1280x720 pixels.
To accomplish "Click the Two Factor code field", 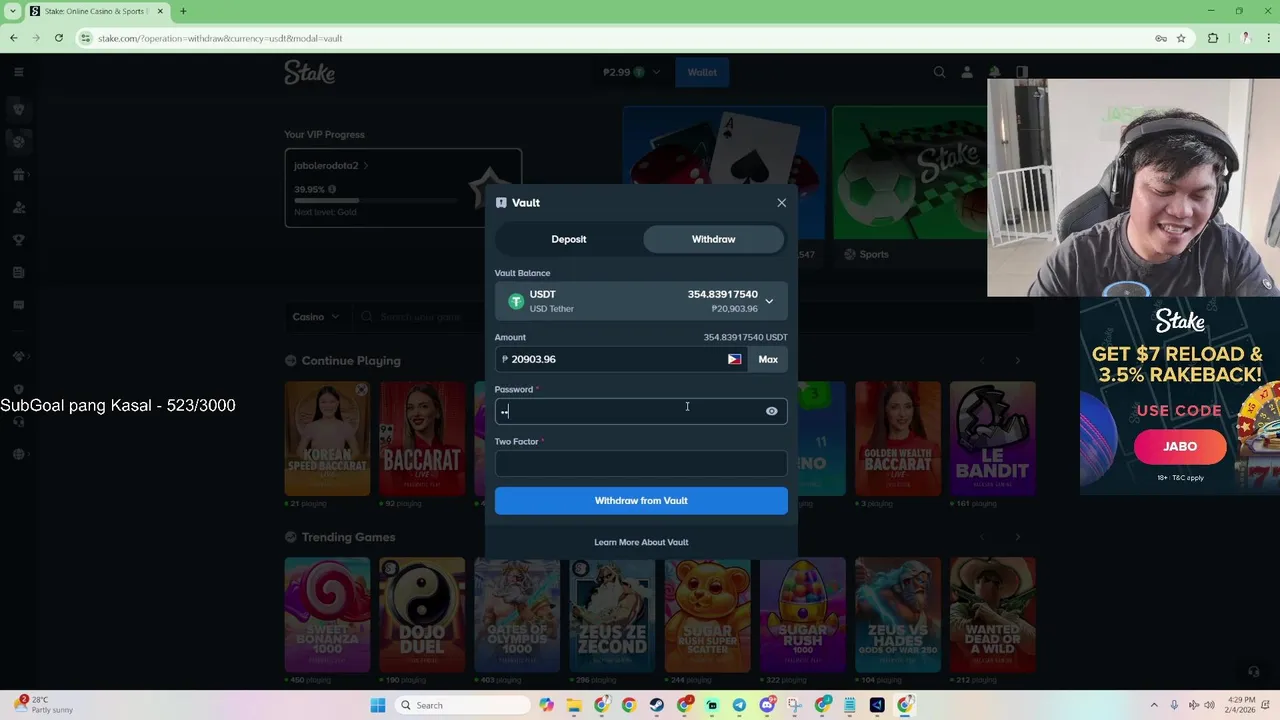I will tap(641, 463).
